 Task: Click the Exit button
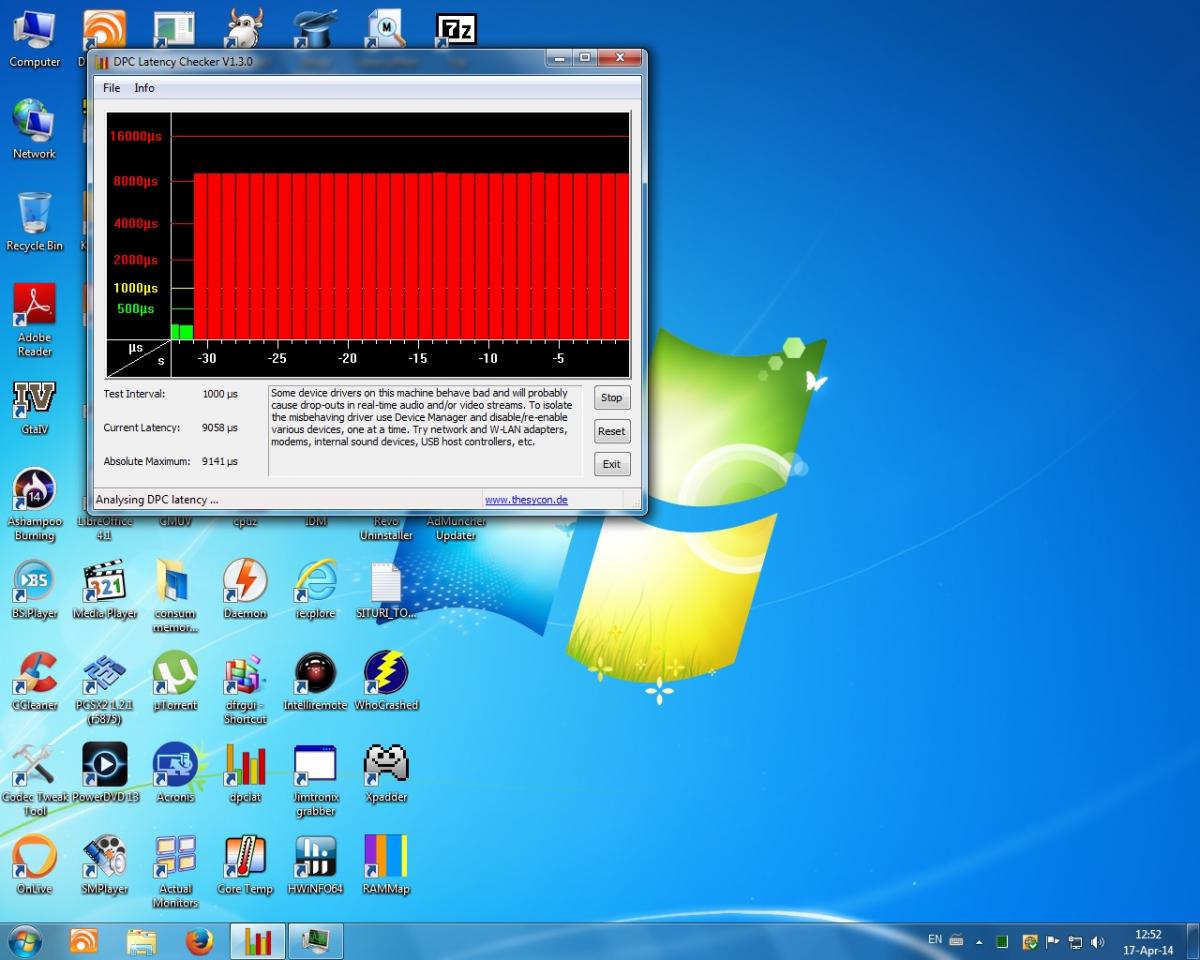coord(611,464)
